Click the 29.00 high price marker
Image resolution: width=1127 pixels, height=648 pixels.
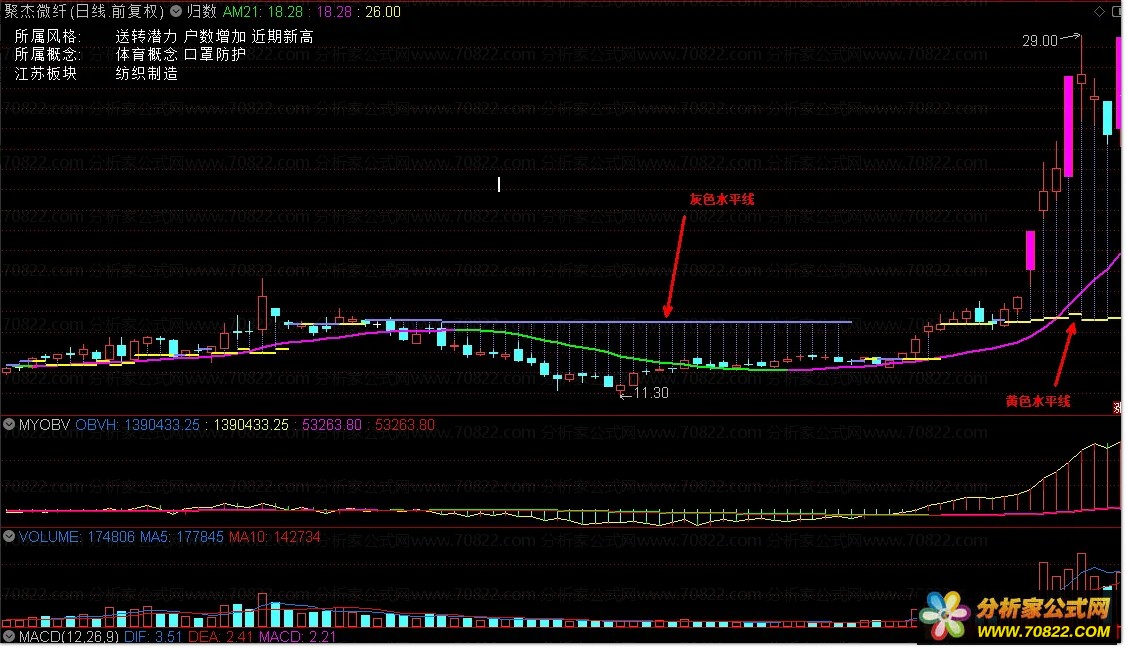point(1040,41)
